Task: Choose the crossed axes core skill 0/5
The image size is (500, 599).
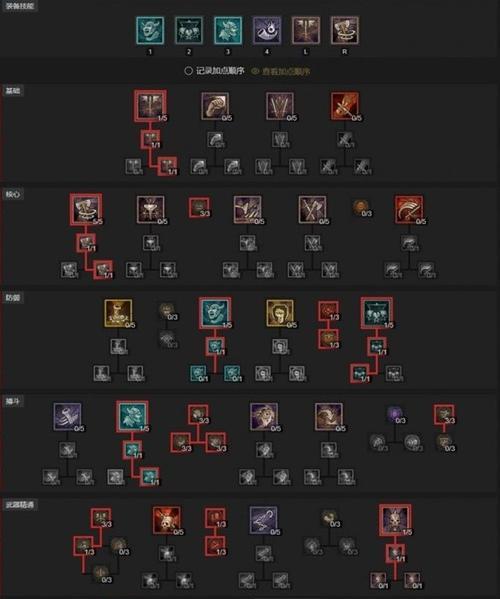Action: click(312, 209)
